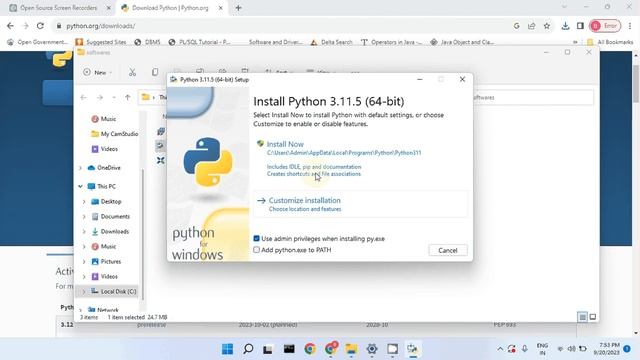640x360 pixels.
Task: Click the python.org/downloads address bar
Action: tap(100, 26)
